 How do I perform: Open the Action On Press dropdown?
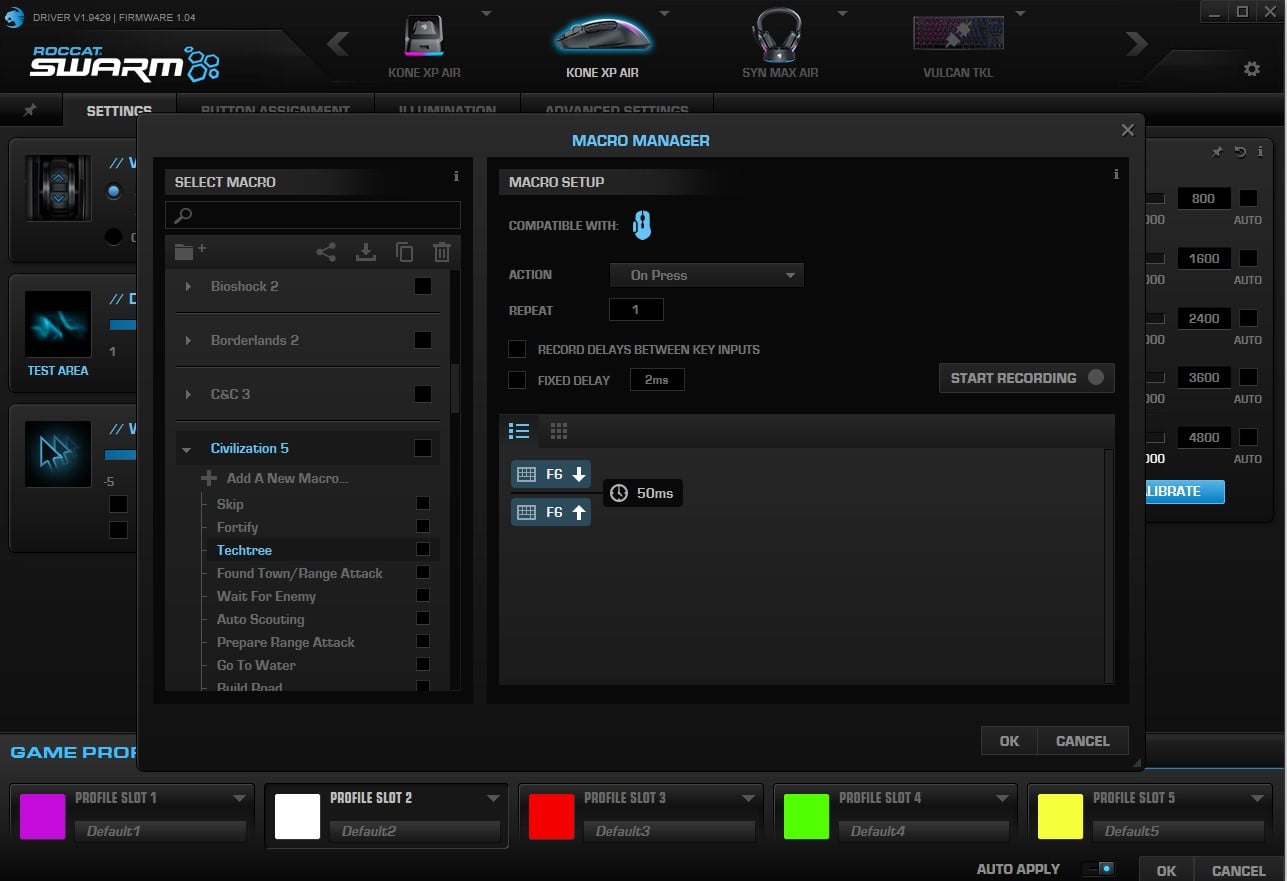(706, 275)
